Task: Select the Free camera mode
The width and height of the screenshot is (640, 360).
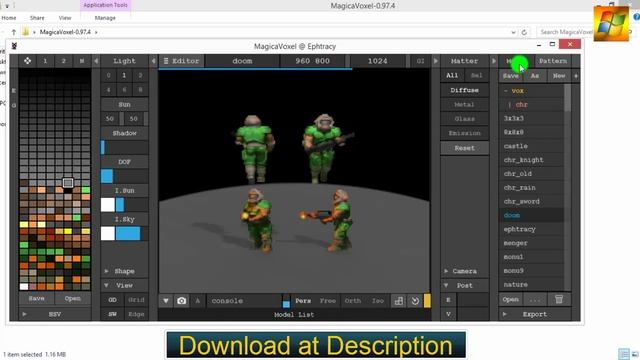Action: point(328,301)
